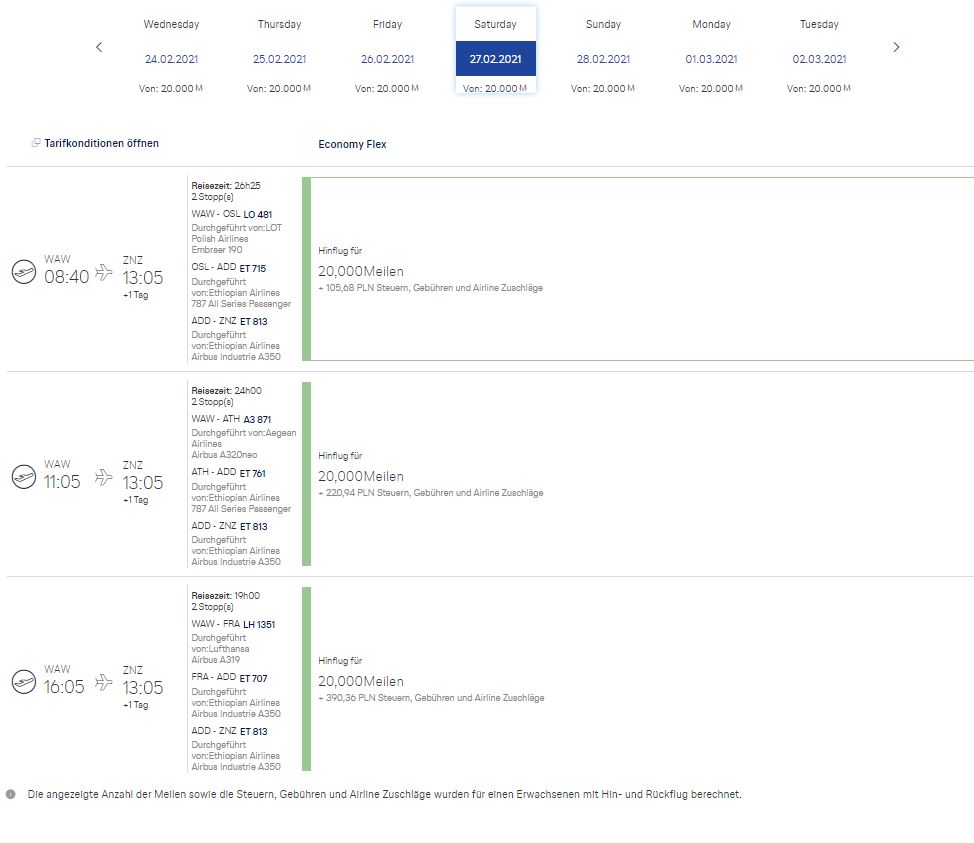Click plane icon next to 11:05 departure

click(104, 477)
